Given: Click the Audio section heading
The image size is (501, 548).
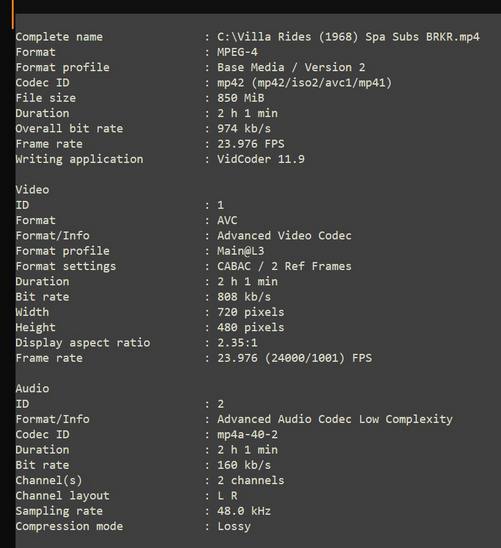Looking at the screenshot, I should pyautogui.click(x=32, y=389).
